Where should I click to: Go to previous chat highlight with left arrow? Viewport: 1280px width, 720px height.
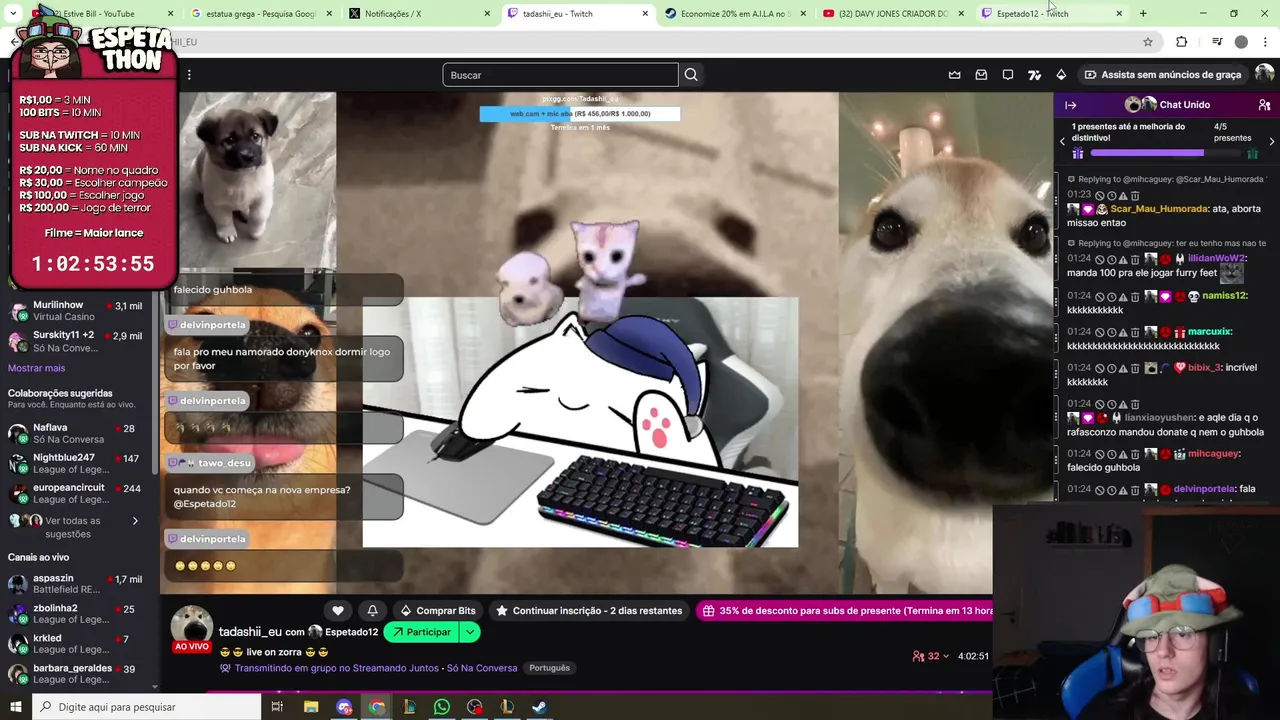1062,141
